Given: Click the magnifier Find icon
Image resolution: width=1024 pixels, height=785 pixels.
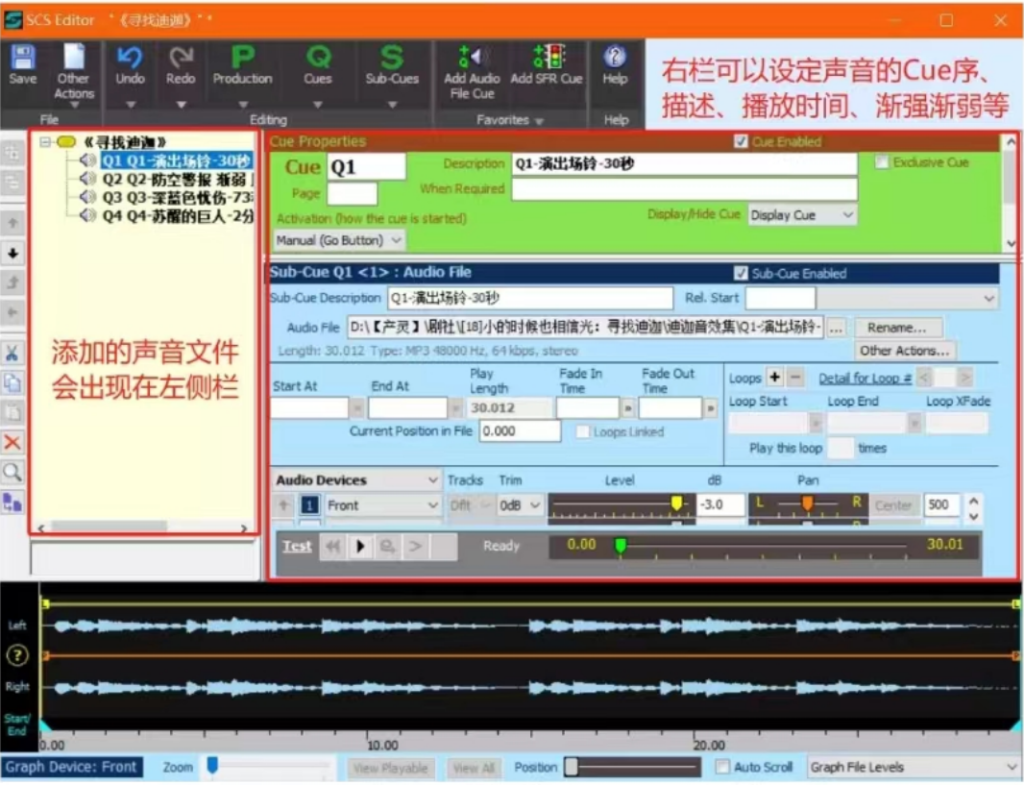Looking at the screenshot, I should [12, 472].
